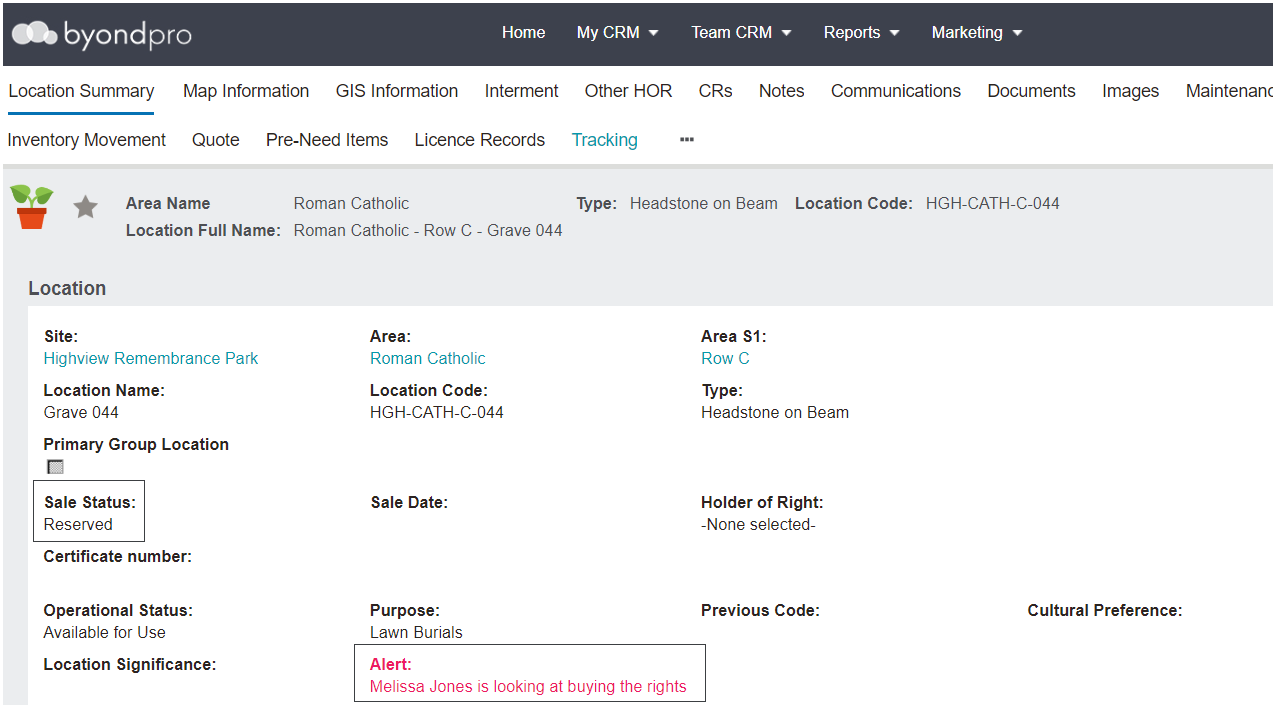Open the GIS Information tab

(397, 91)
